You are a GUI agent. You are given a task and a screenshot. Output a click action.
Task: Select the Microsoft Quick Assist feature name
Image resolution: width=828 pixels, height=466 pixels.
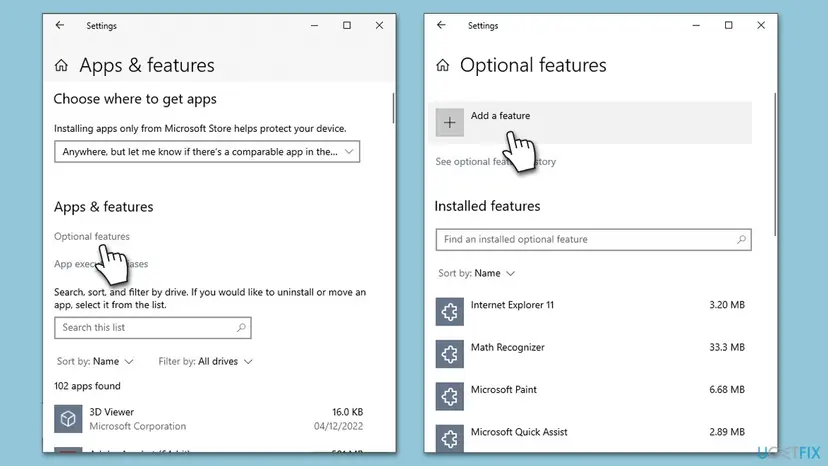pos(519,432)
